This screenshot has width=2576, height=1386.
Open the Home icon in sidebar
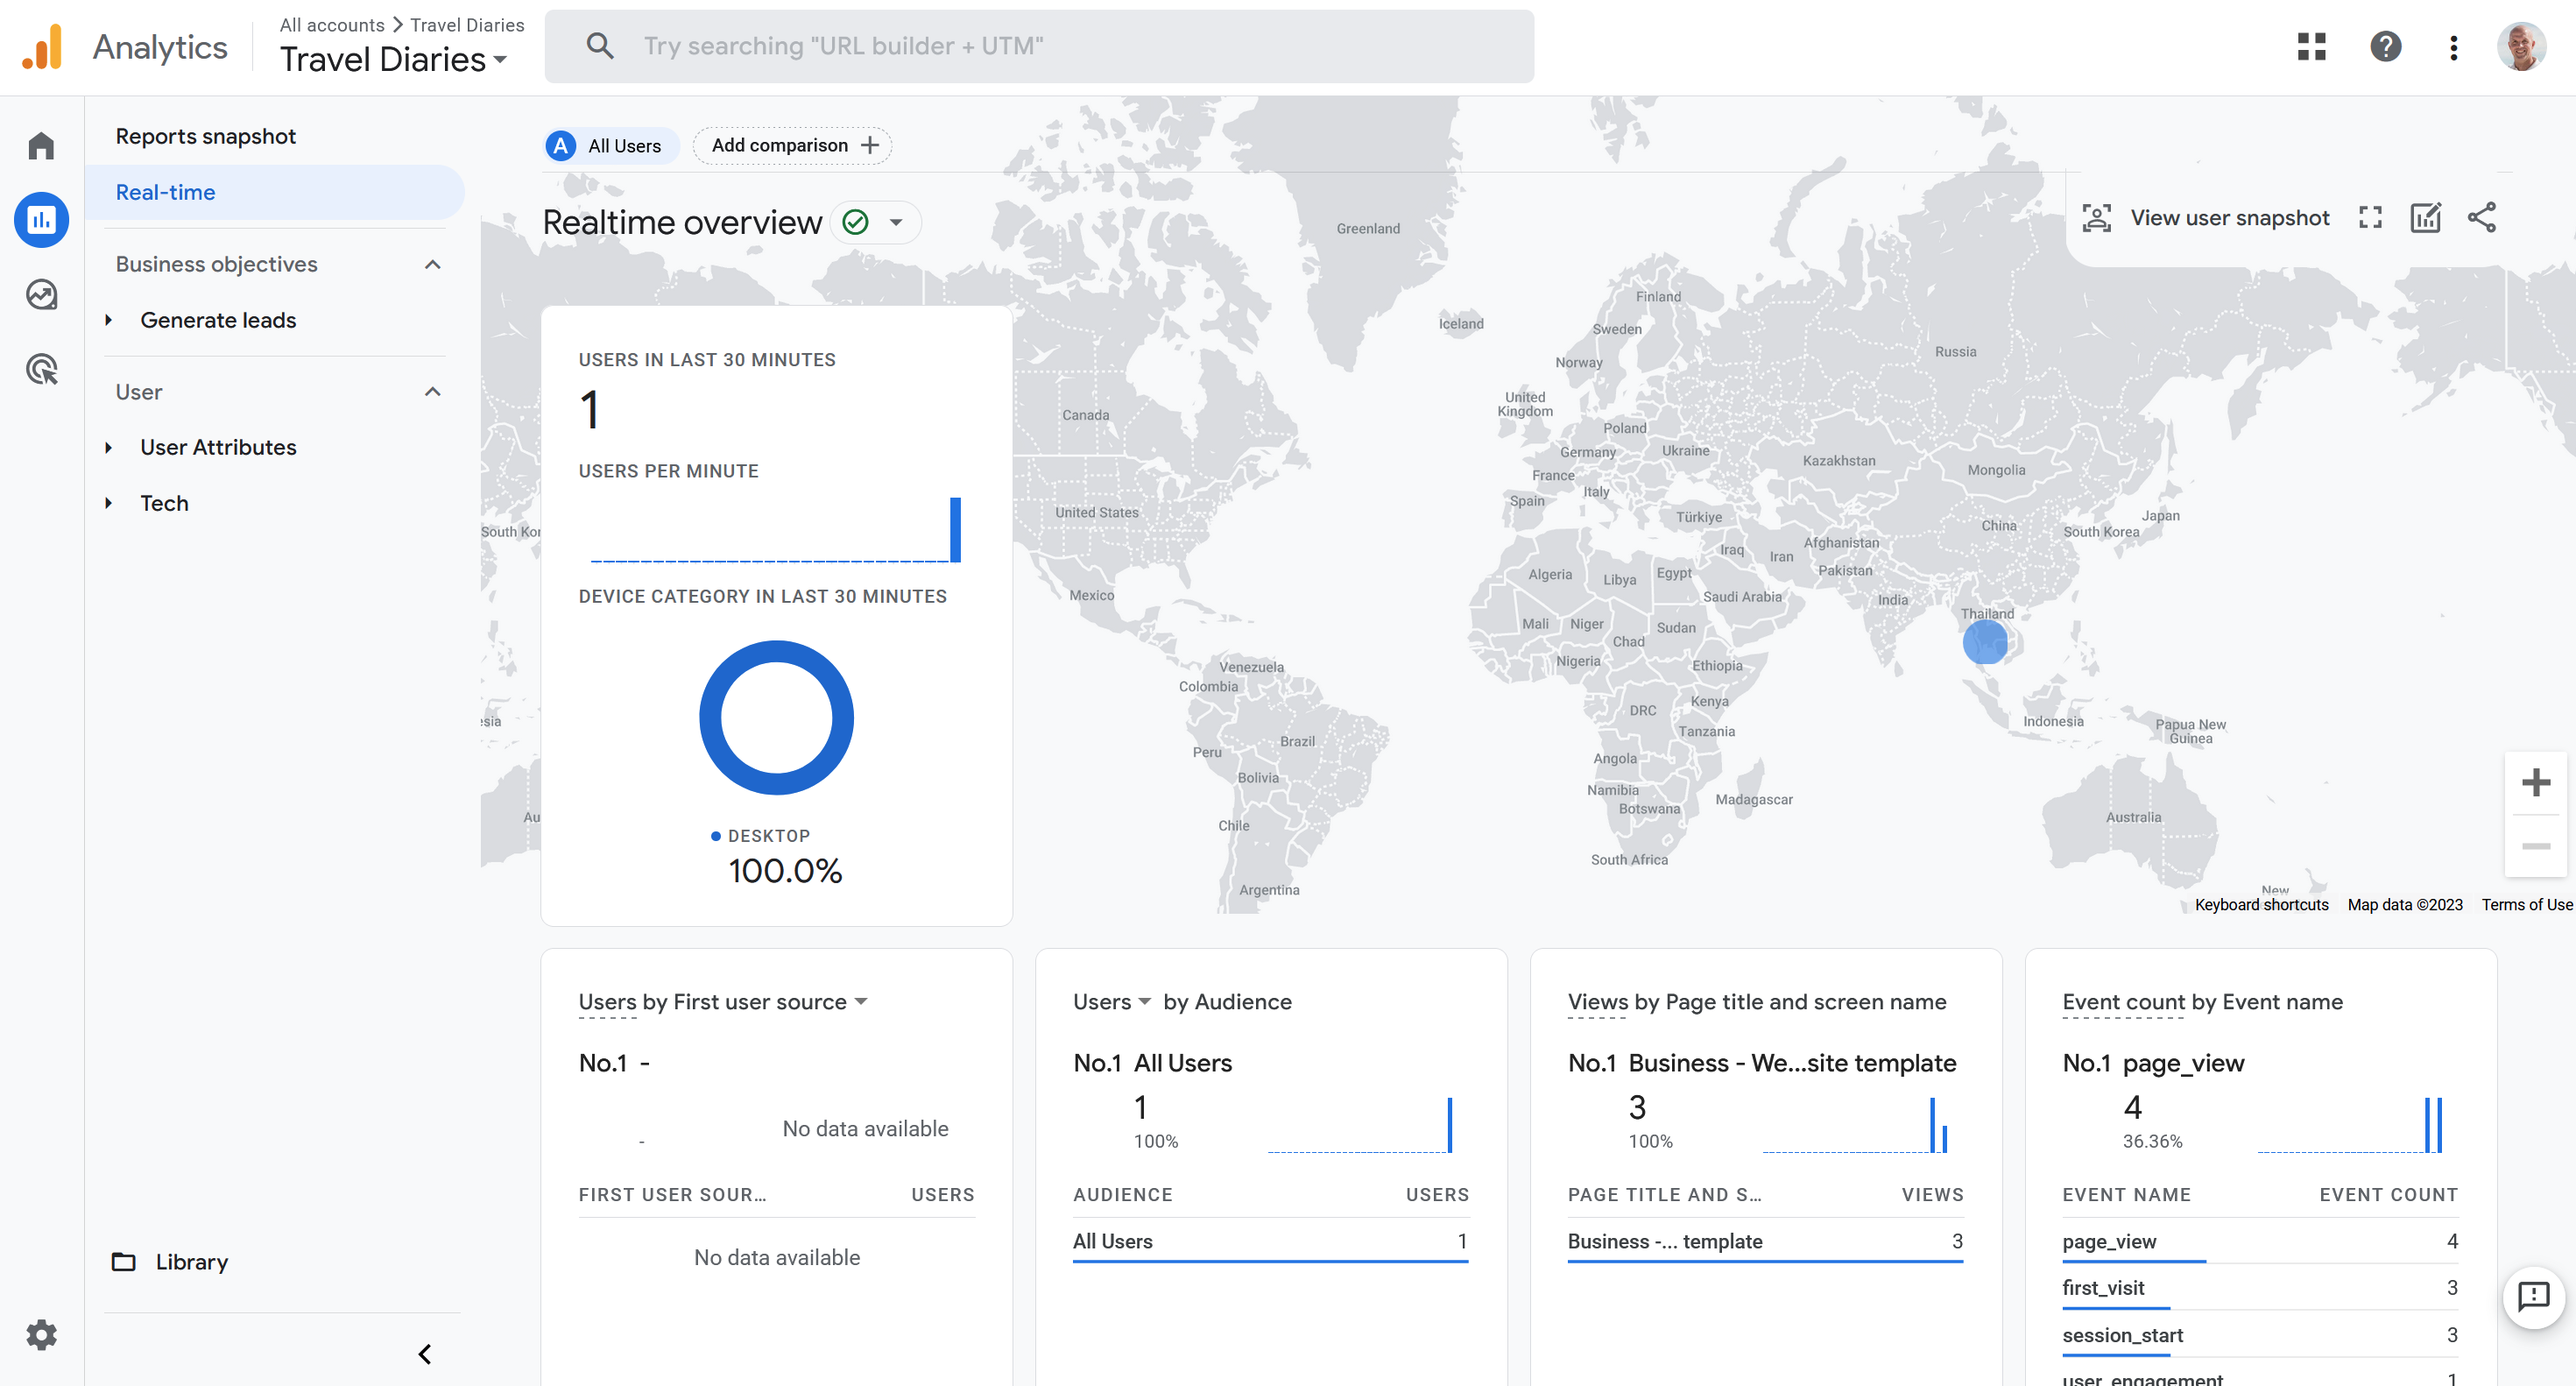point(41,146)
